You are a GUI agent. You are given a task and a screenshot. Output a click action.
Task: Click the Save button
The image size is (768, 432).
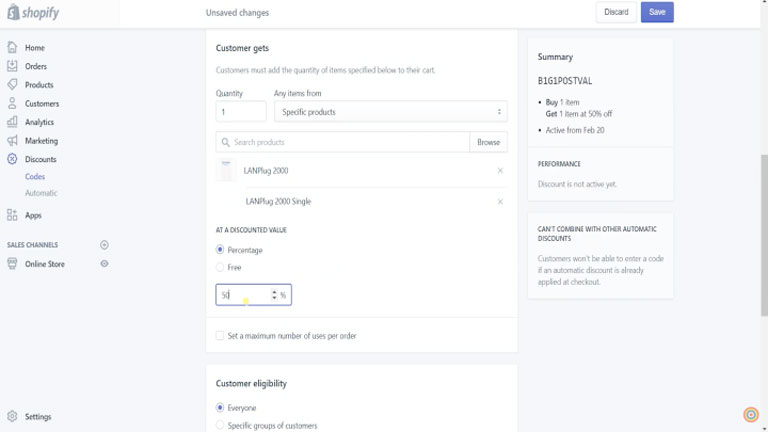657,12
